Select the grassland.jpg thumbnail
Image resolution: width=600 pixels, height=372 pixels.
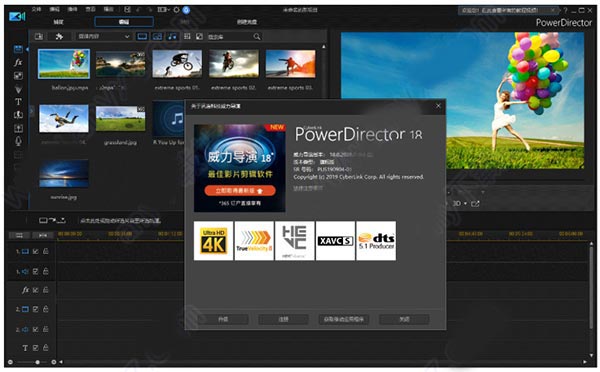pyautogui.click(x=121, y=119)
